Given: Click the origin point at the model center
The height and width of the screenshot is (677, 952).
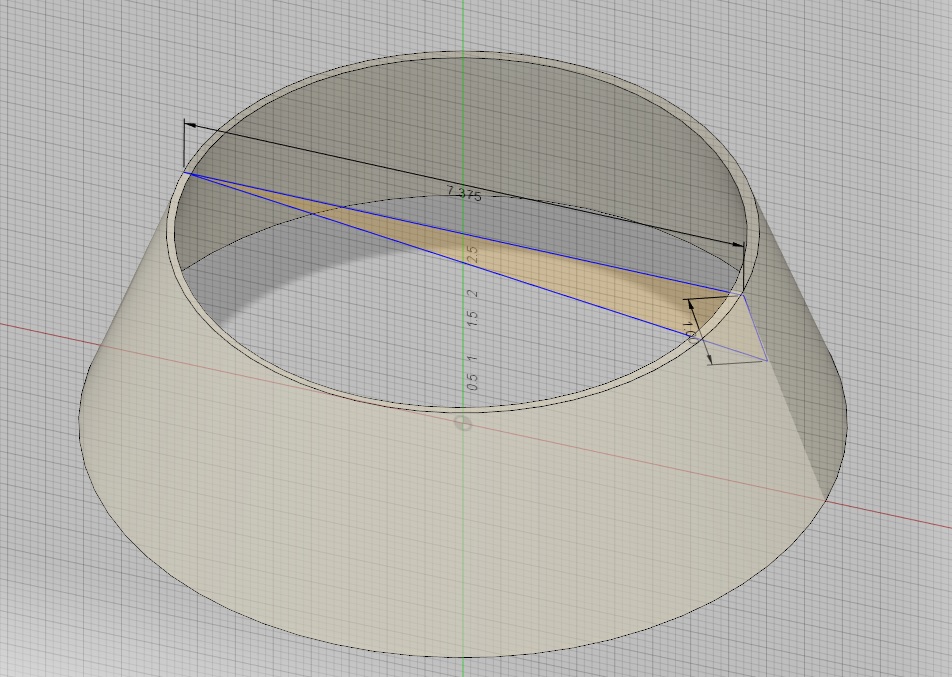Looking at the screenshot, I should coord(462,424).
